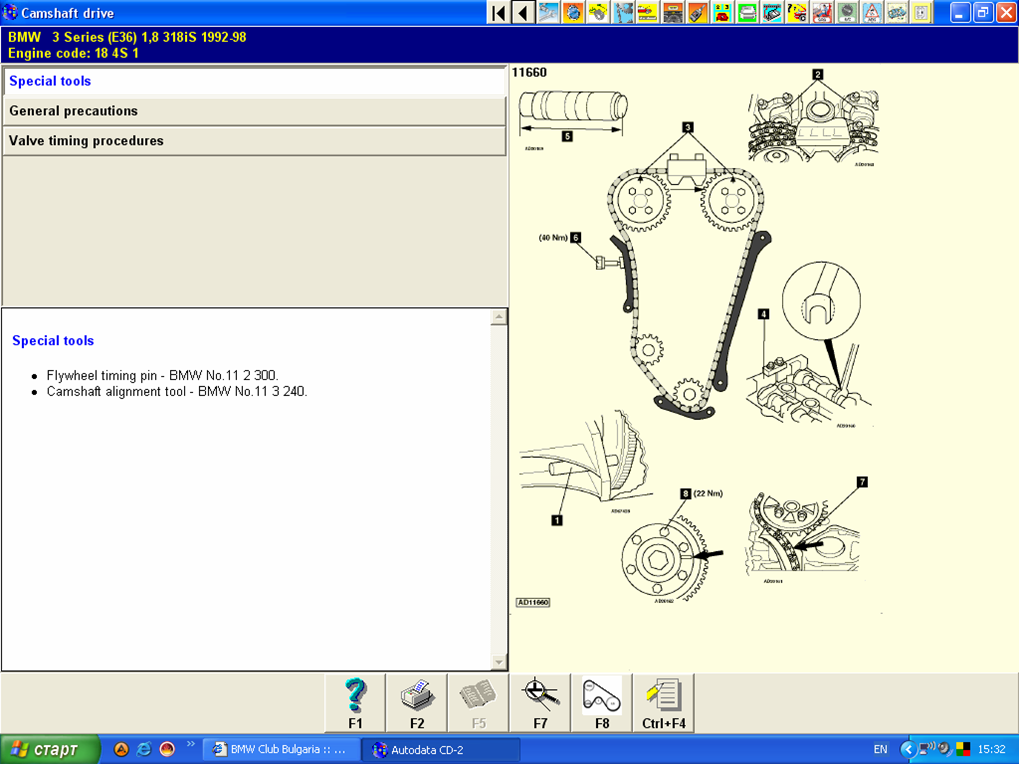Launch the red round quick launch icon
Image resolution: width=1019 pixels, height=764 pixels.
[167, 749]
